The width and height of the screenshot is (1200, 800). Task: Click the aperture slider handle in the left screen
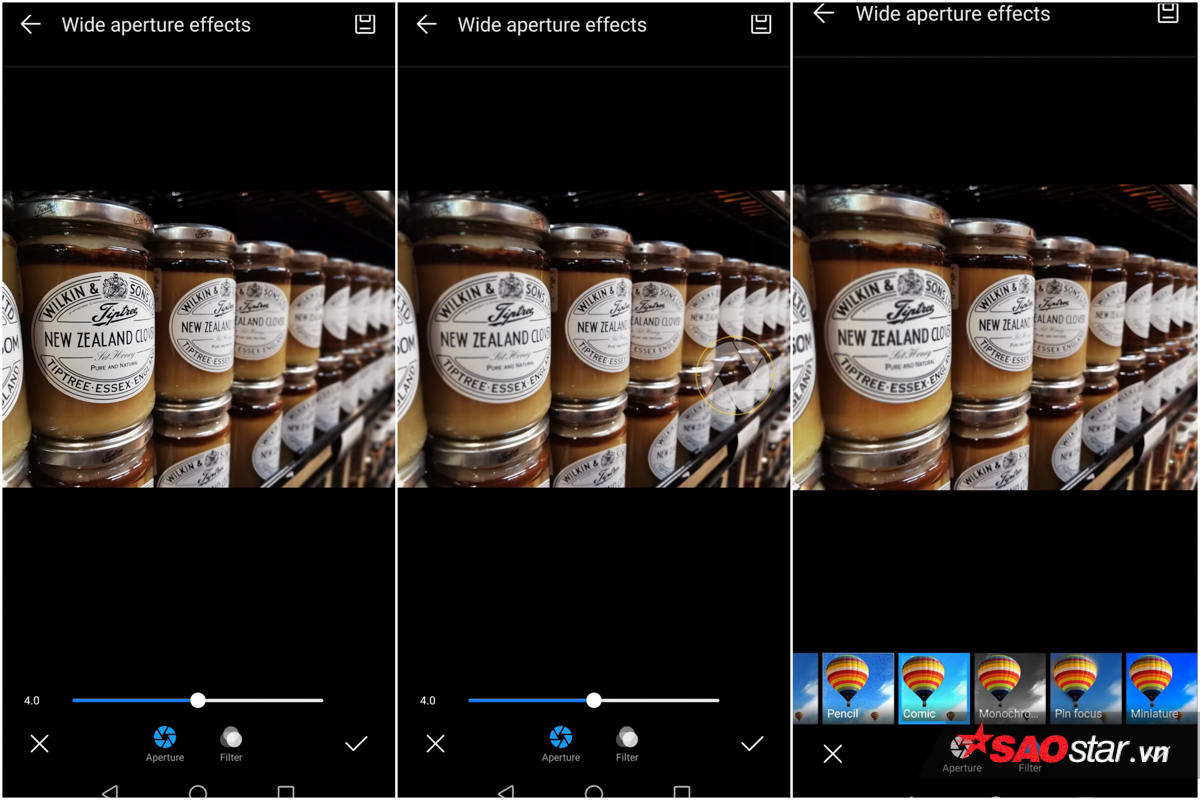pyautogui.click(x=198, y=700)
